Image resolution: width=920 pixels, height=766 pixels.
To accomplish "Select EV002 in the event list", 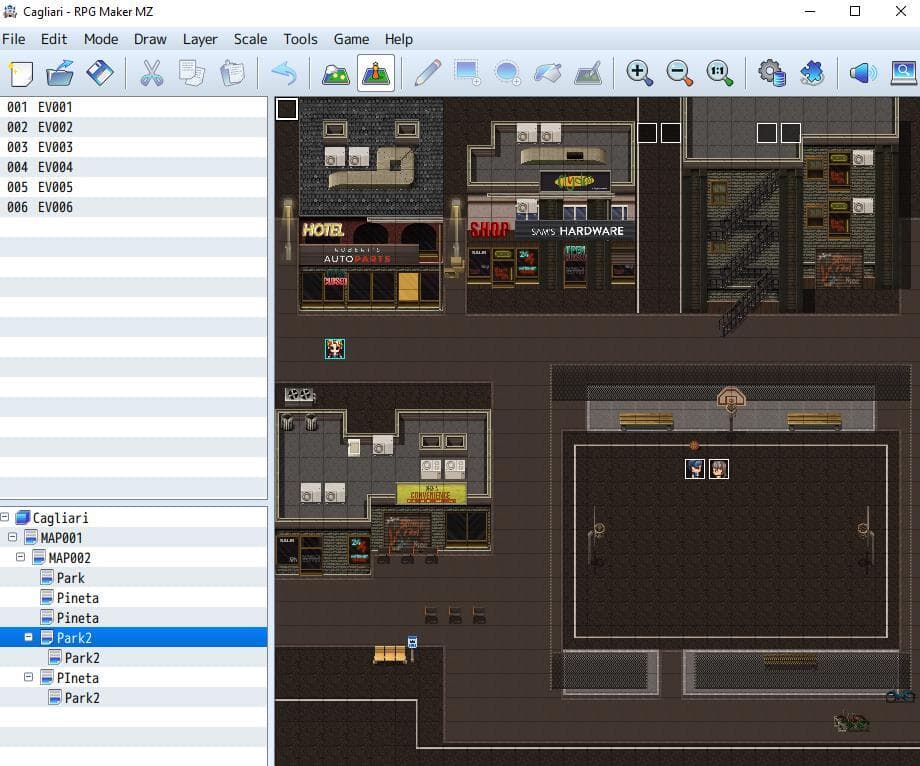I will coord(134,127).
